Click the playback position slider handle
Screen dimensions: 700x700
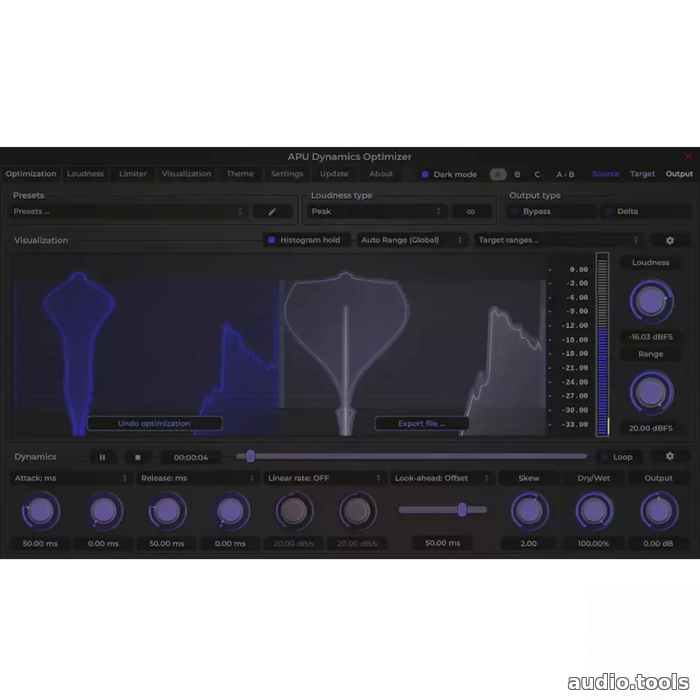pos(250,456)
